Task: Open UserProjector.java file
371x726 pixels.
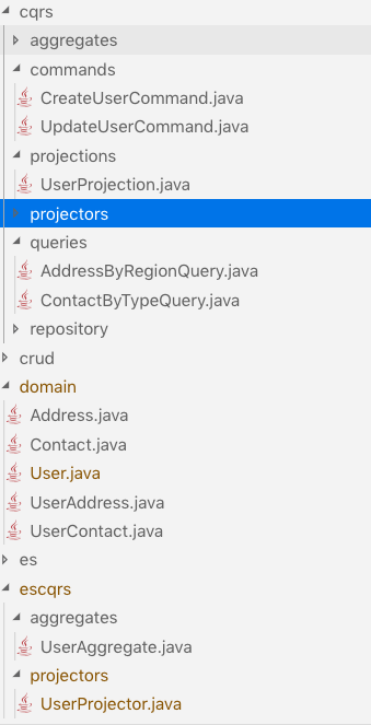Action: [x=111, y=704]
